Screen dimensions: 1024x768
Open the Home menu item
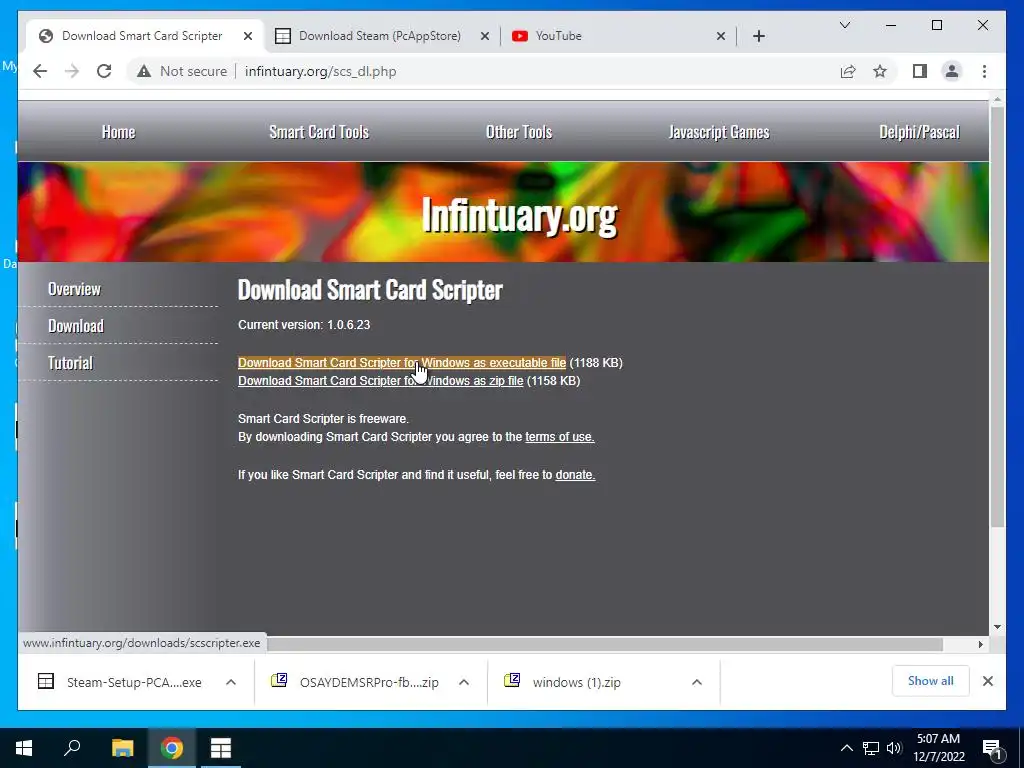pyautogui.click(x=118, y=132)
